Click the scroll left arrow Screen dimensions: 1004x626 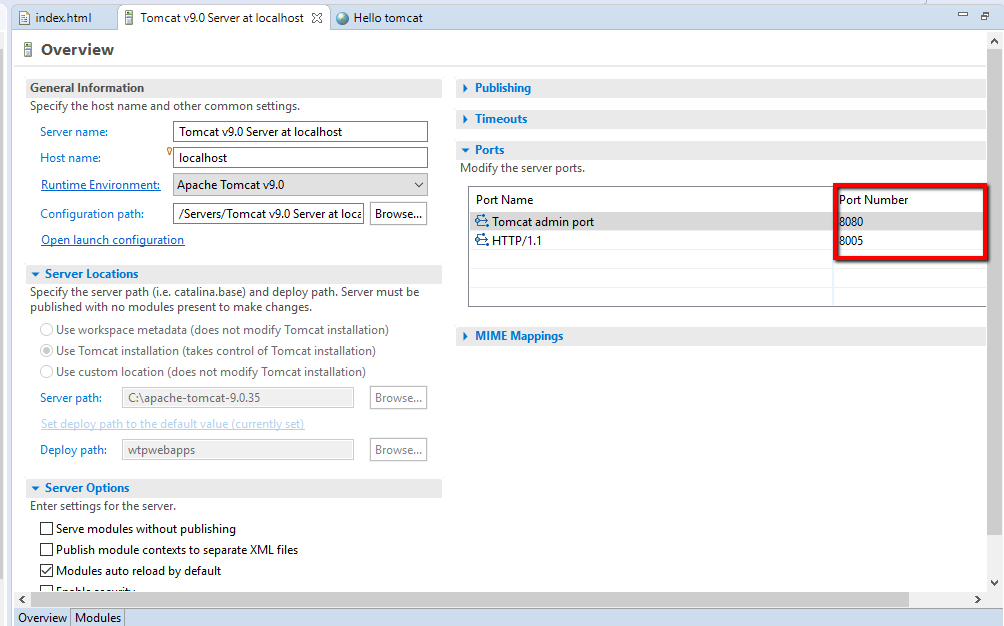coord(22,600)
